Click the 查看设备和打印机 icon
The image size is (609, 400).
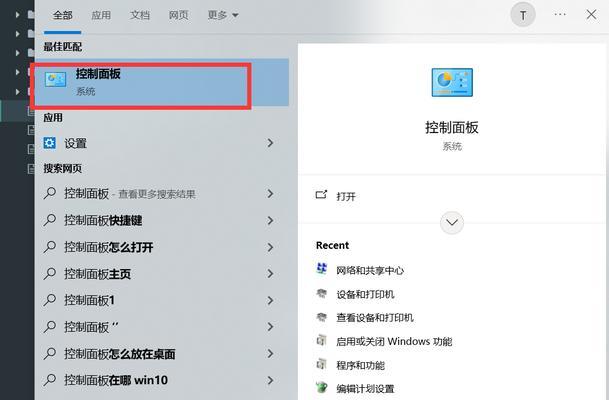(322, 317)
